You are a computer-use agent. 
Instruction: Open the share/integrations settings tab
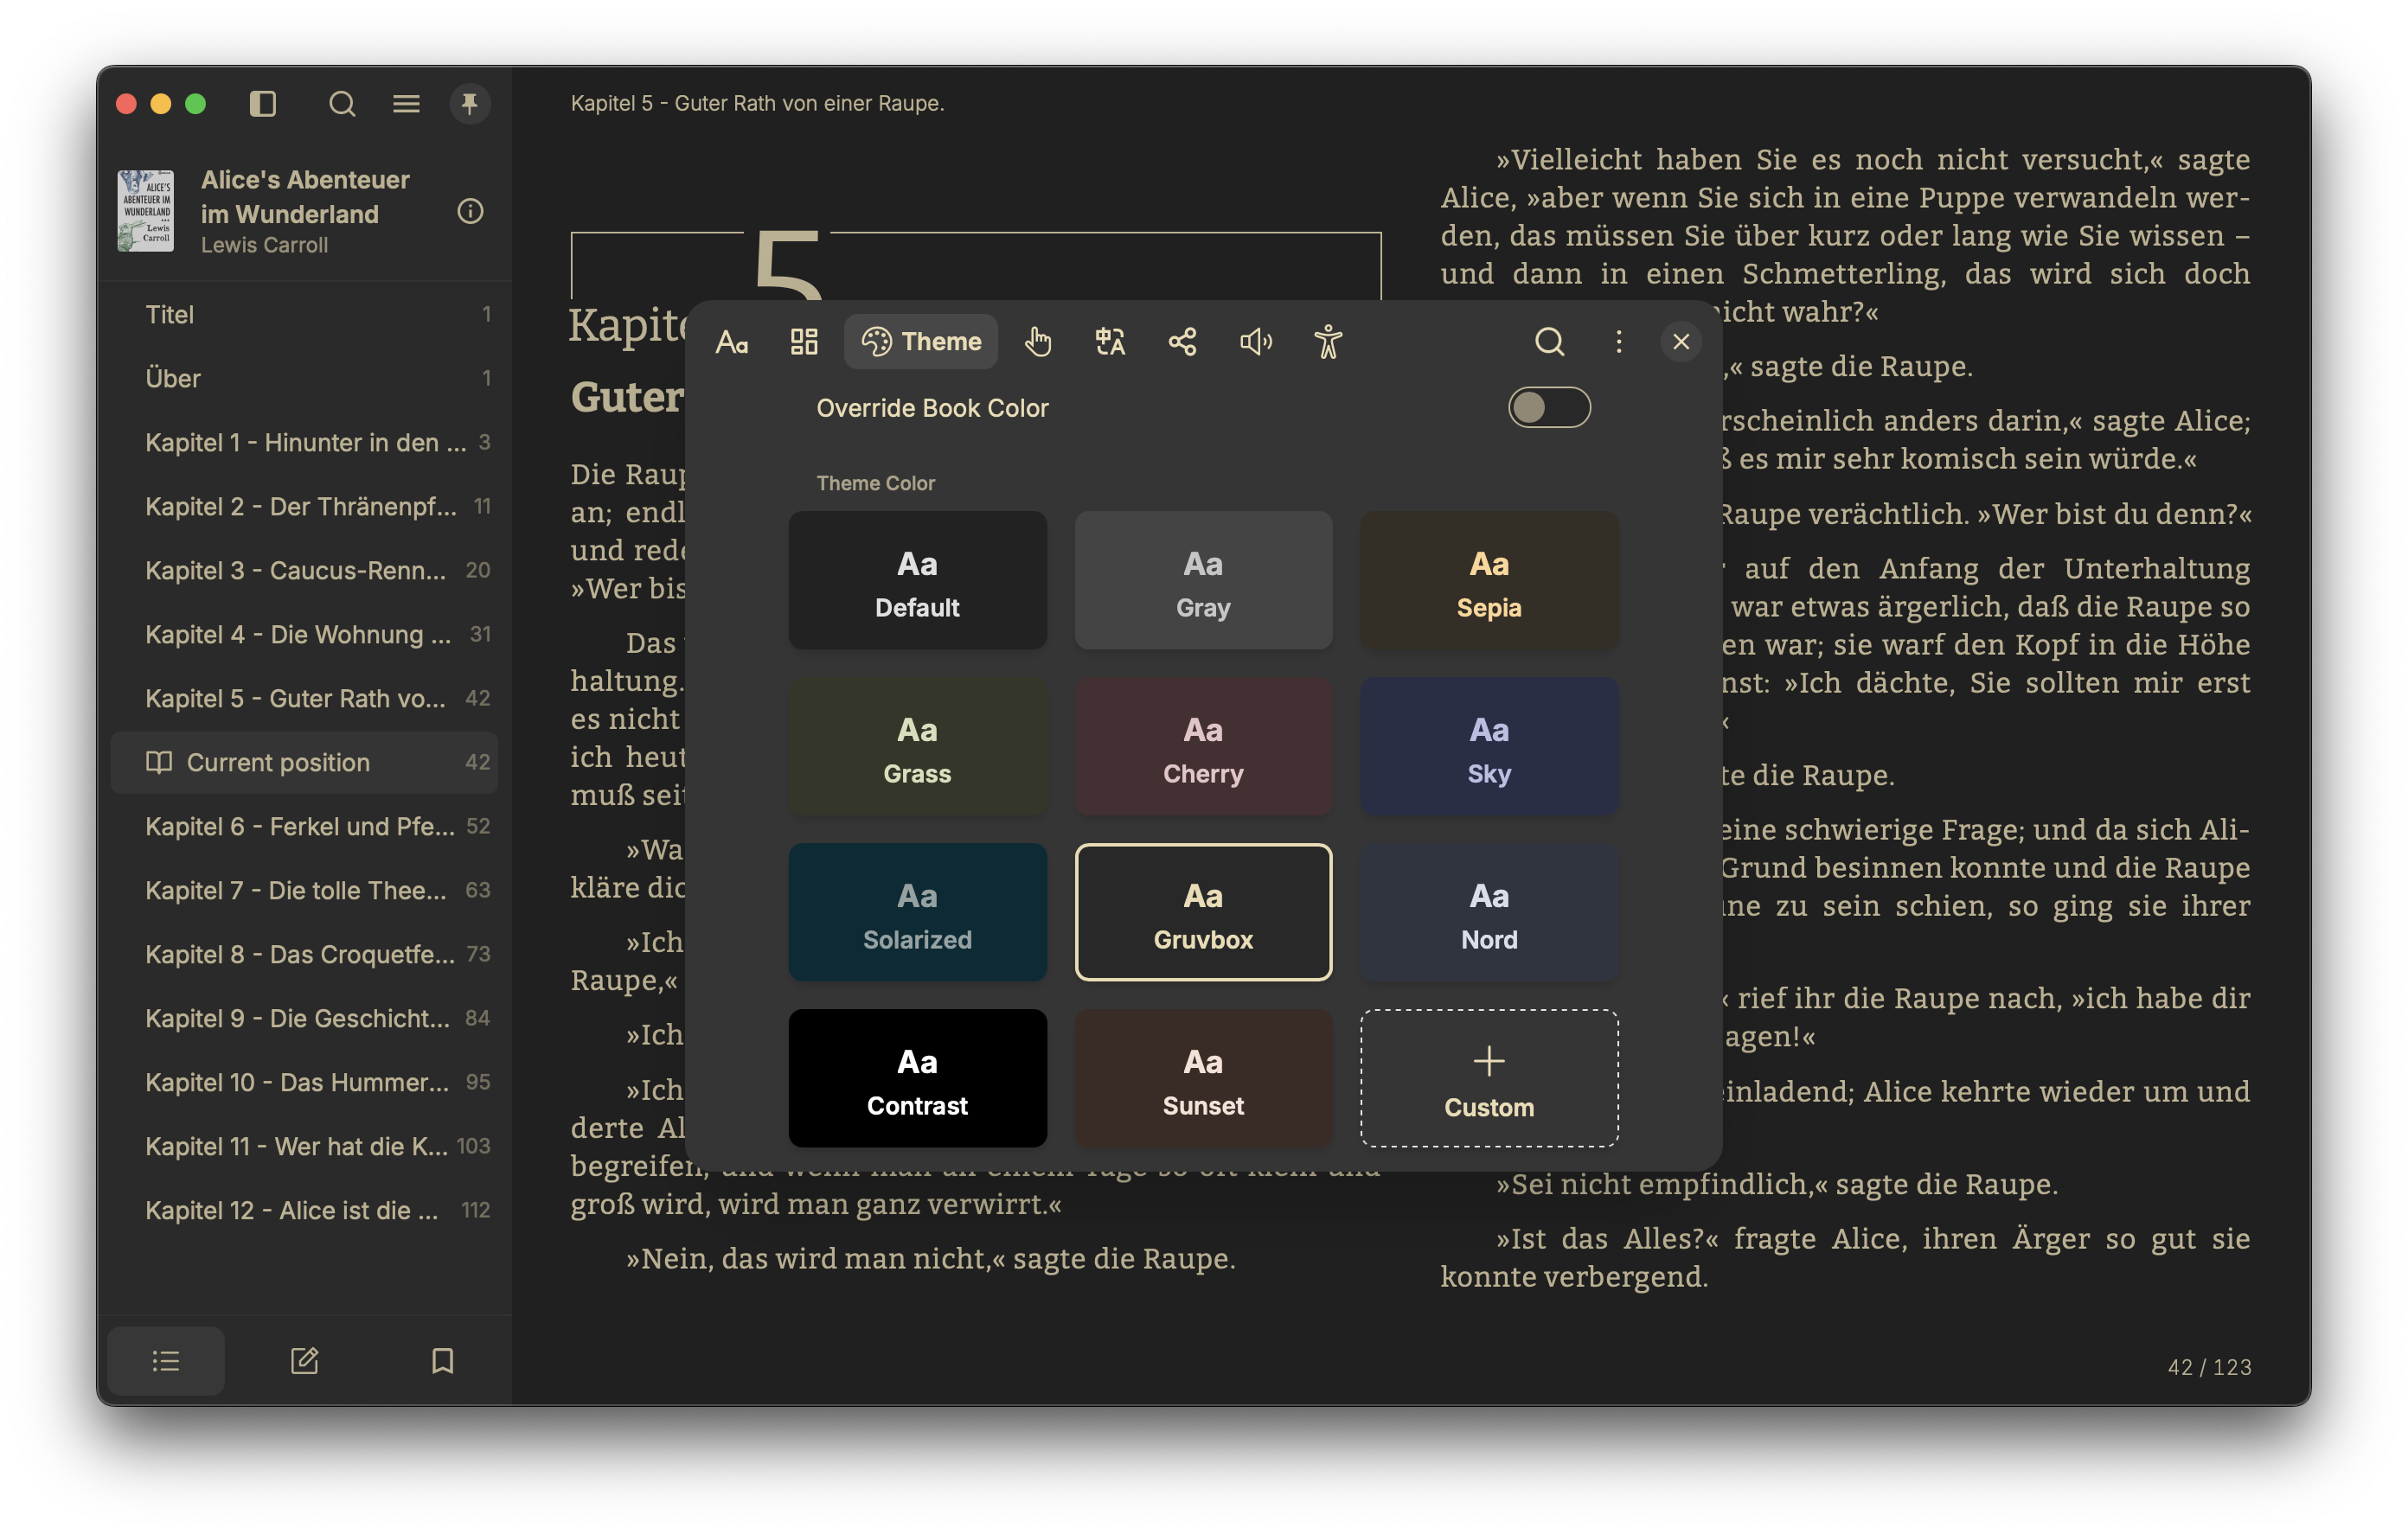pos(1182,342)
